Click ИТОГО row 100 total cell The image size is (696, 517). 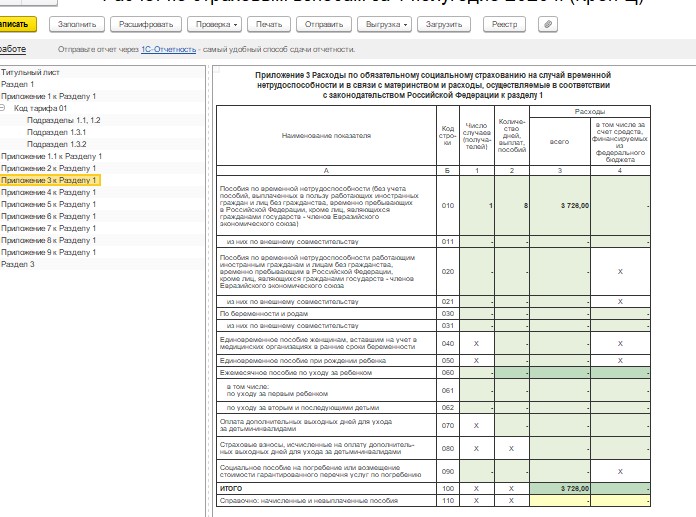click(x=560, y=488)
